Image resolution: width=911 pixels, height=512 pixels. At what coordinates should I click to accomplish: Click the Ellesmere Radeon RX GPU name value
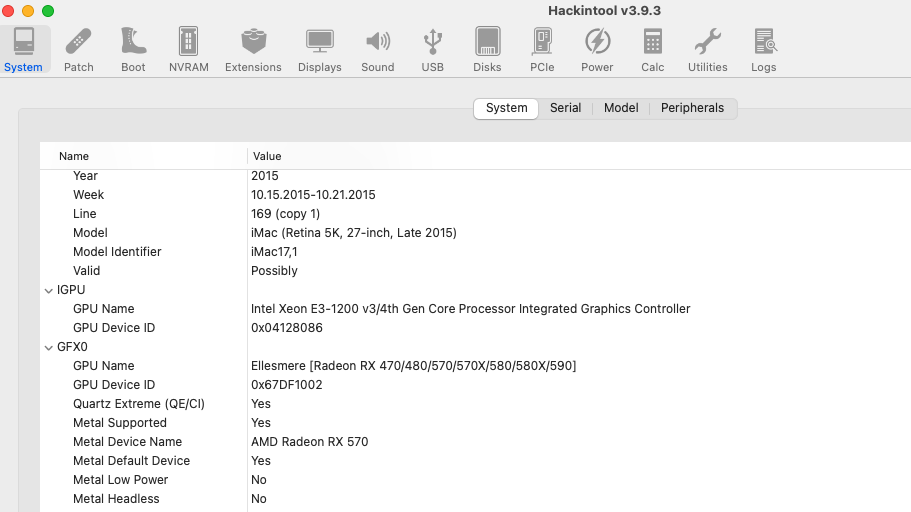click(x=414, y=366)
